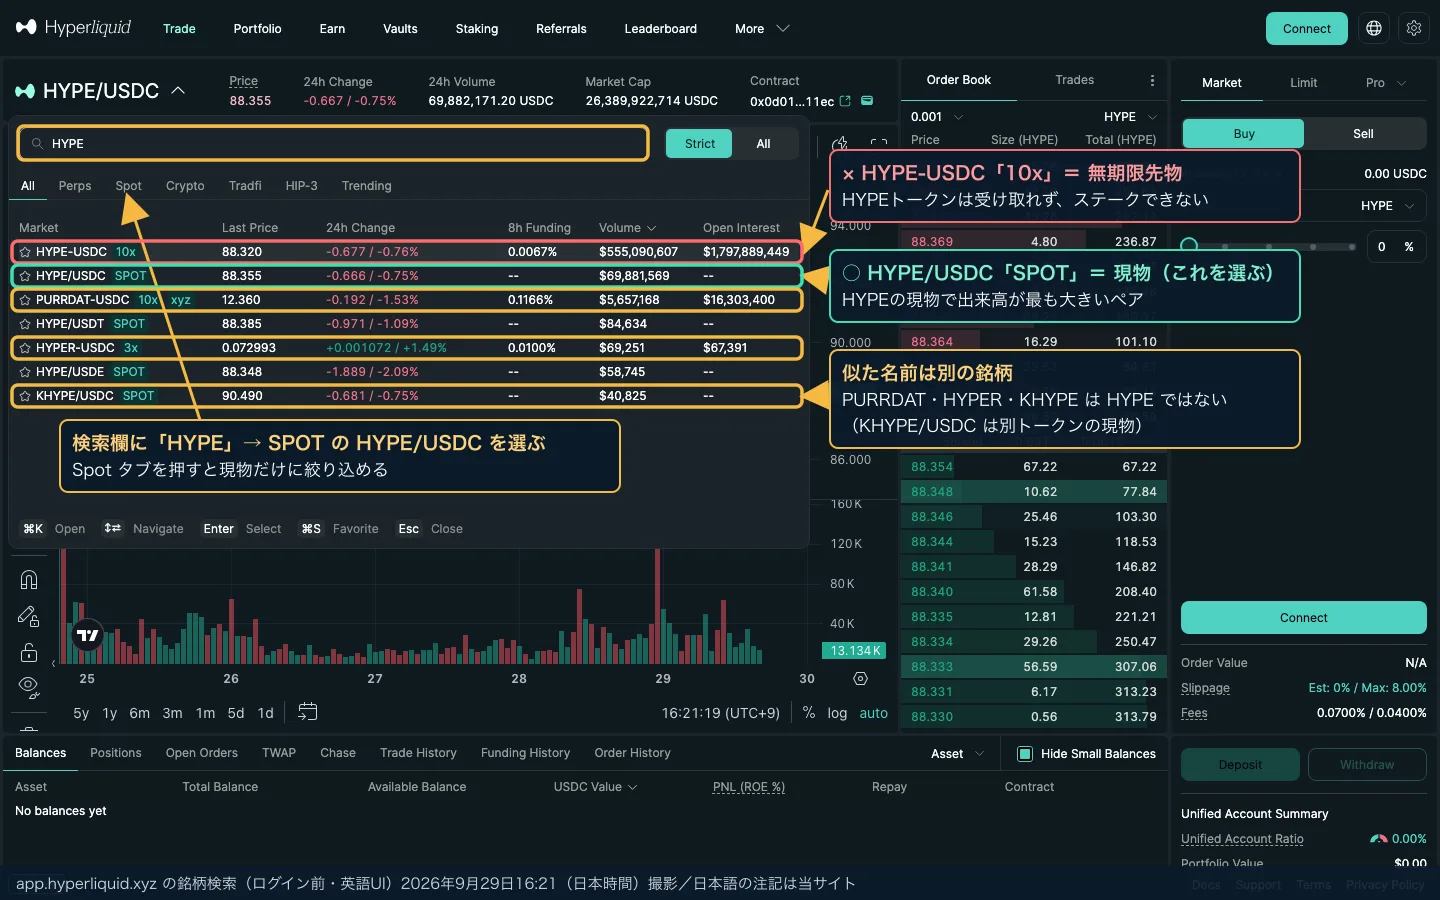Sort by Volume column header
Viewport: 1440px width, 900px height.
(x=627, y=228)
